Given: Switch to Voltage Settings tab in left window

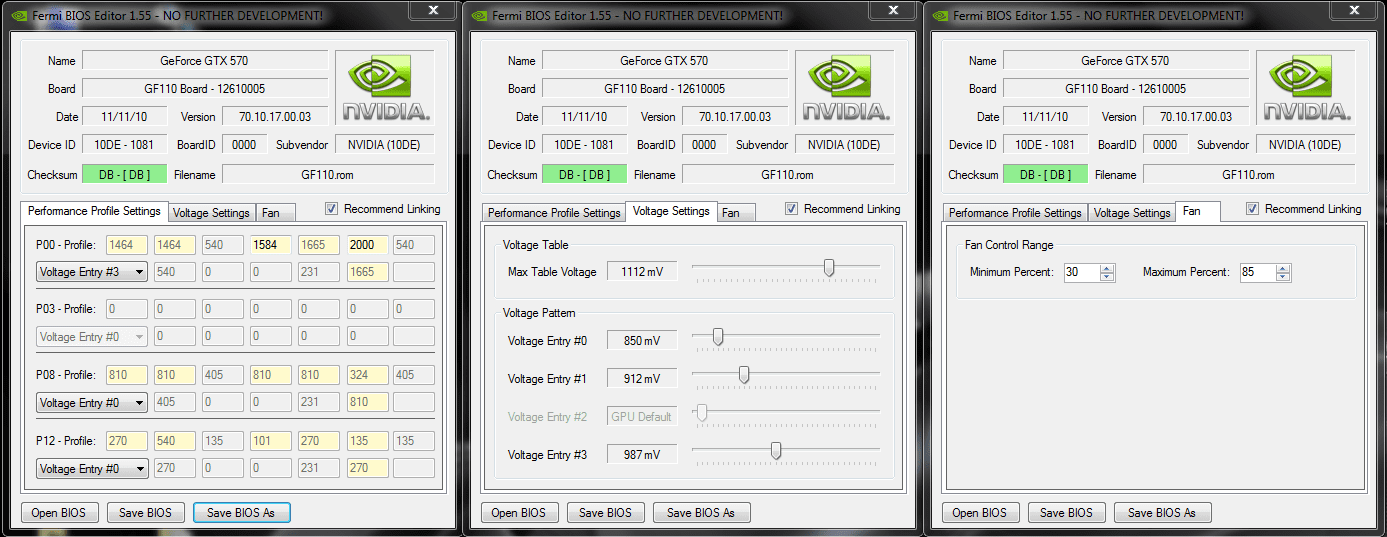Looking at the screenshot, I should (211, 213).
